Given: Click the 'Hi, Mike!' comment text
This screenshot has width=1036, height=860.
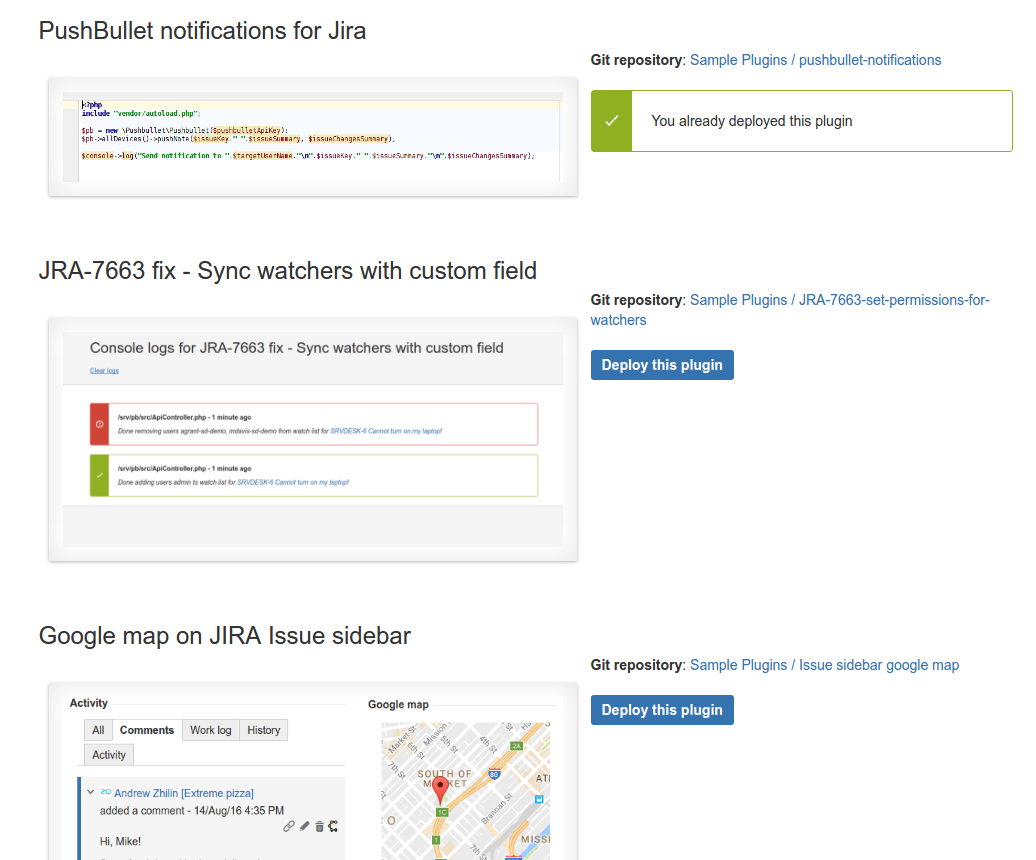Looking at the screenshot, I should (x=120, y=842).
